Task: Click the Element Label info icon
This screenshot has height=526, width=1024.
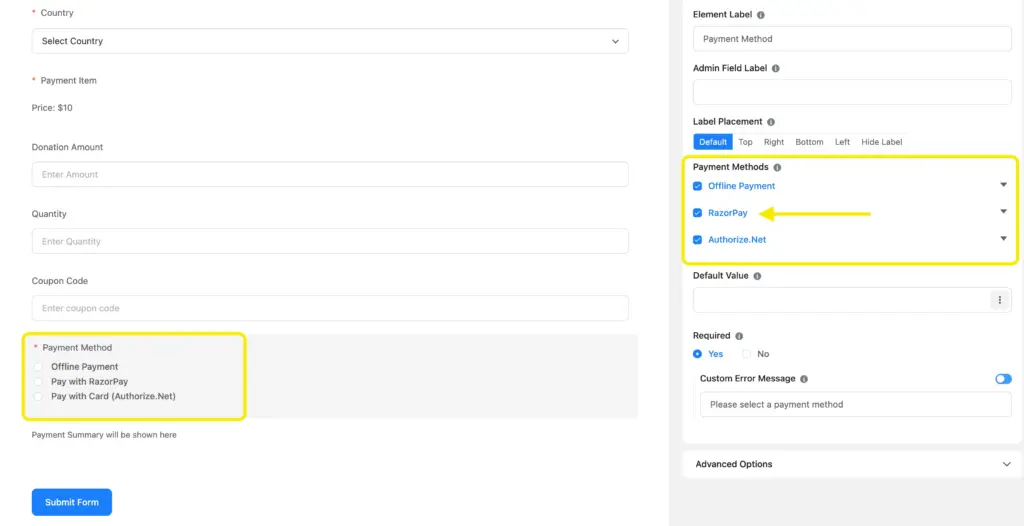Action: pyautogui.click(x=761, y=14)
